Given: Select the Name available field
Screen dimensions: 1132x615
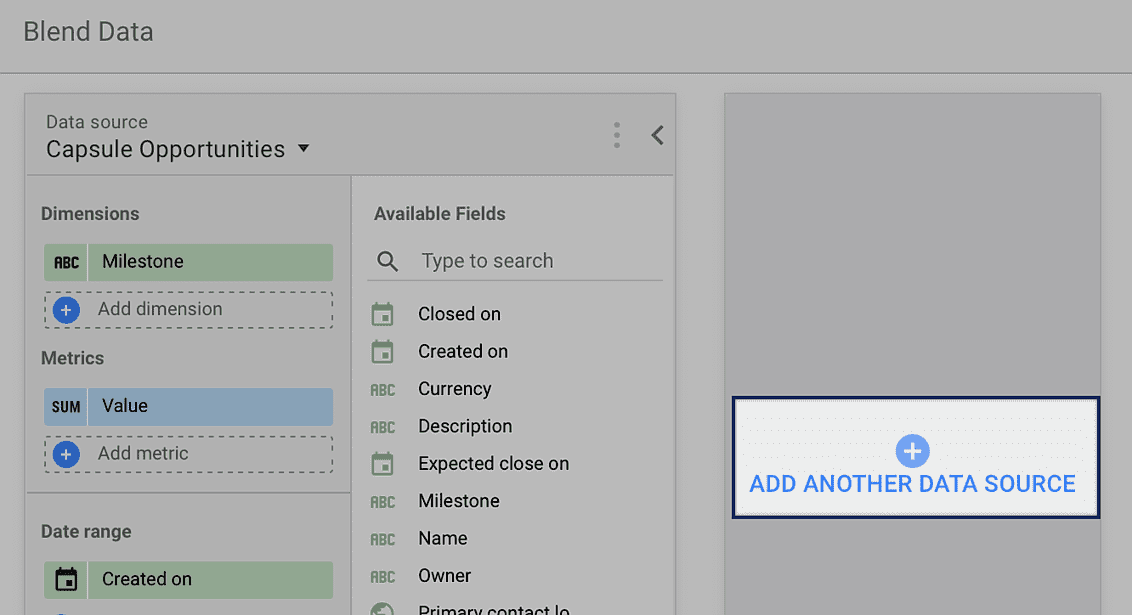Looking at the screenshot, I should (x=443, y=538).
